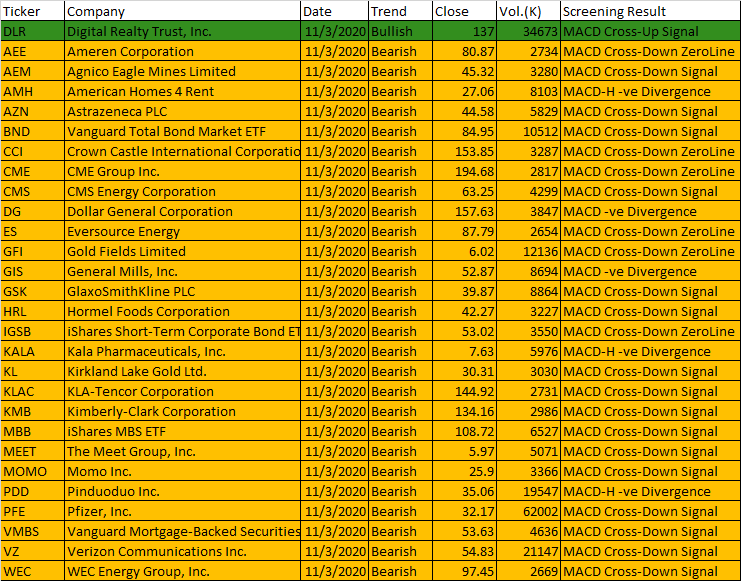Click the MACD Cross-Up Signal cell
Viewport: 741px width, 581px height.
coord(650,31)
